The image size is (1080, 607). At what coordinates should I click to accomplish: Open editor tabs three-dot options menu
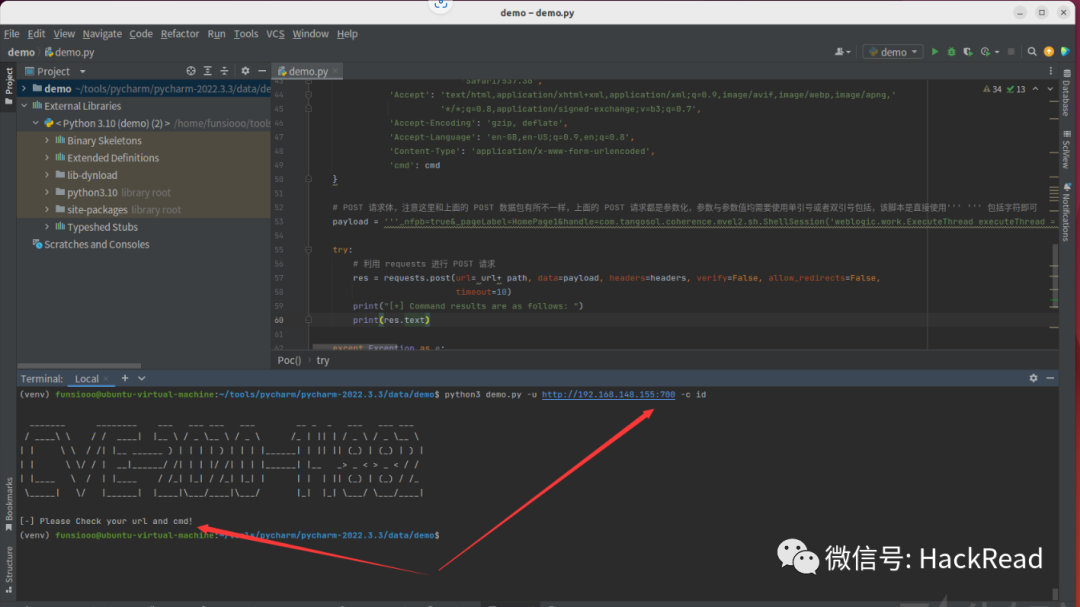pos(1050,71)
